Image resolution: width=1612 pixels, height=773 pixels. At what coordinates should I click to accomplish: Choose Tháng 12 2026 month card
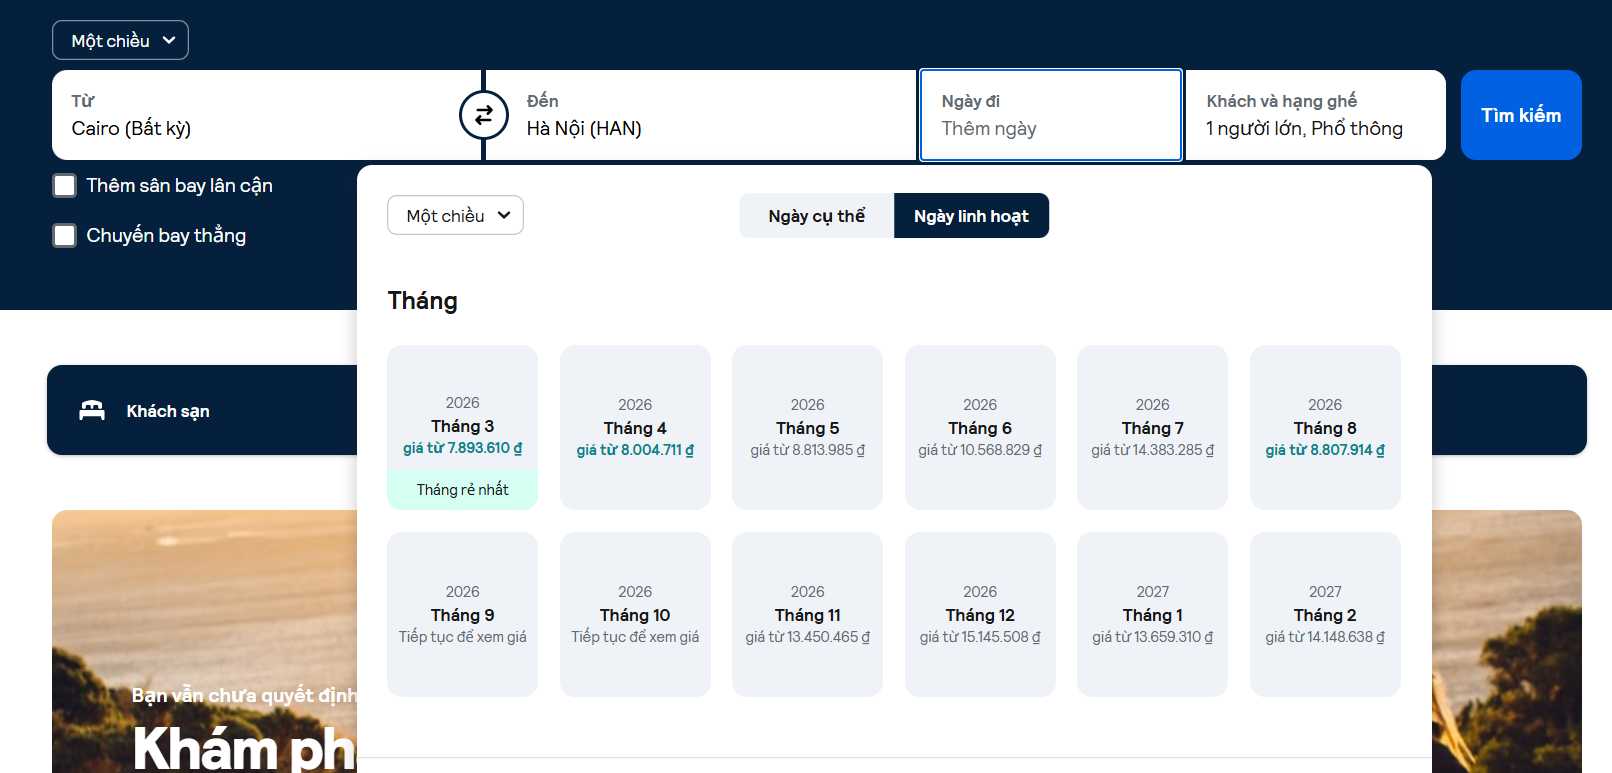[980, 614]
